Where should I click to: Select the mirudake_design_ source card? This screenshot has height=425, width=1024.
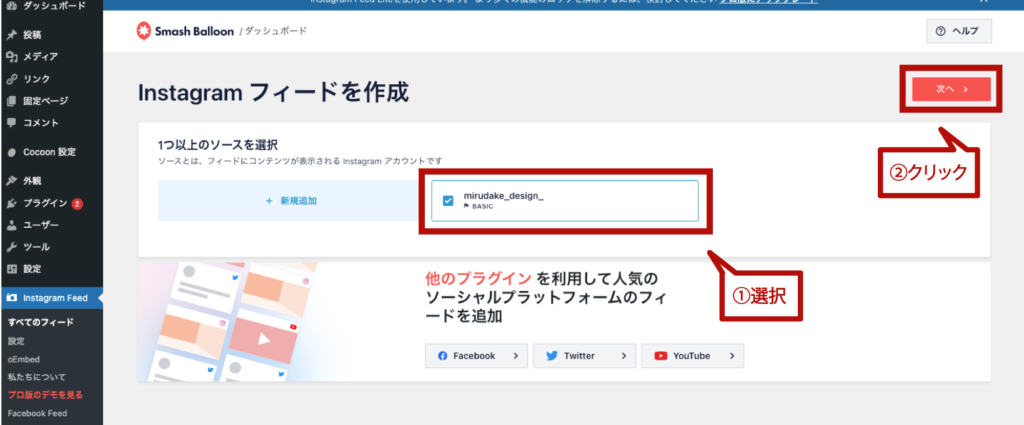click(565, 201)
